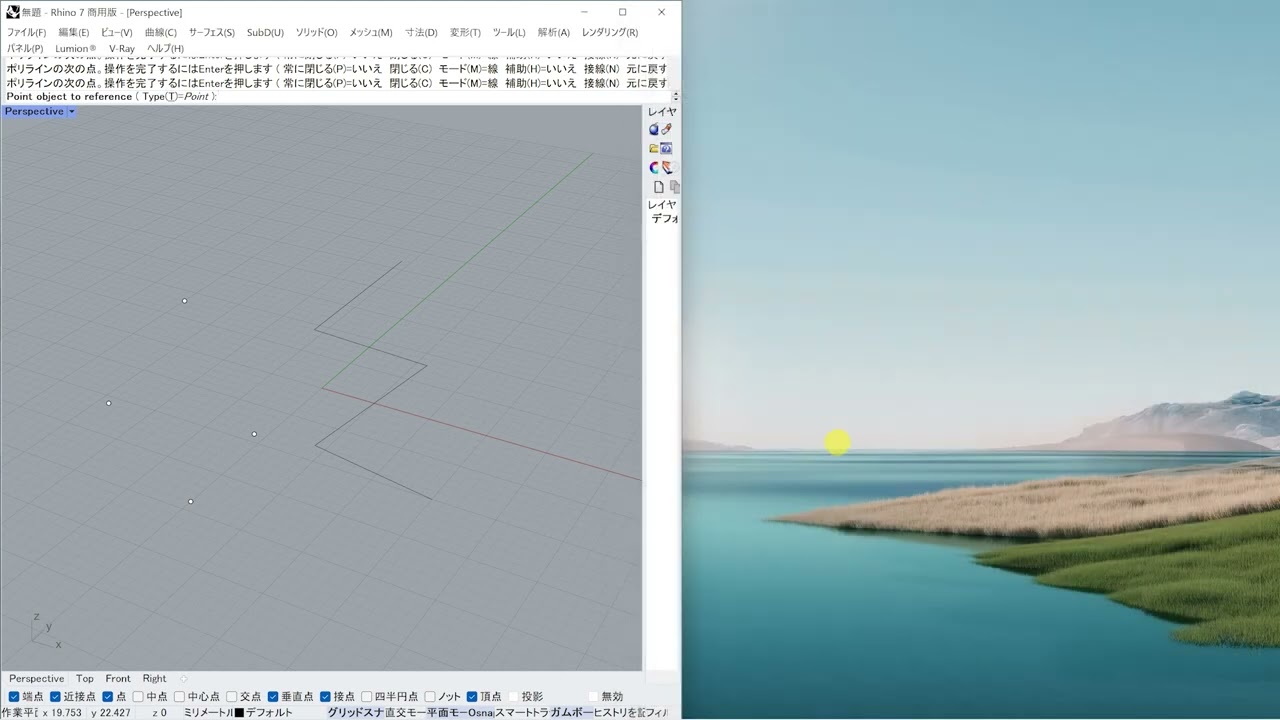Viewport: 1280px width, 720px height.
Task: Click the brush icon beside the sphere
Action: pos(666,129)
